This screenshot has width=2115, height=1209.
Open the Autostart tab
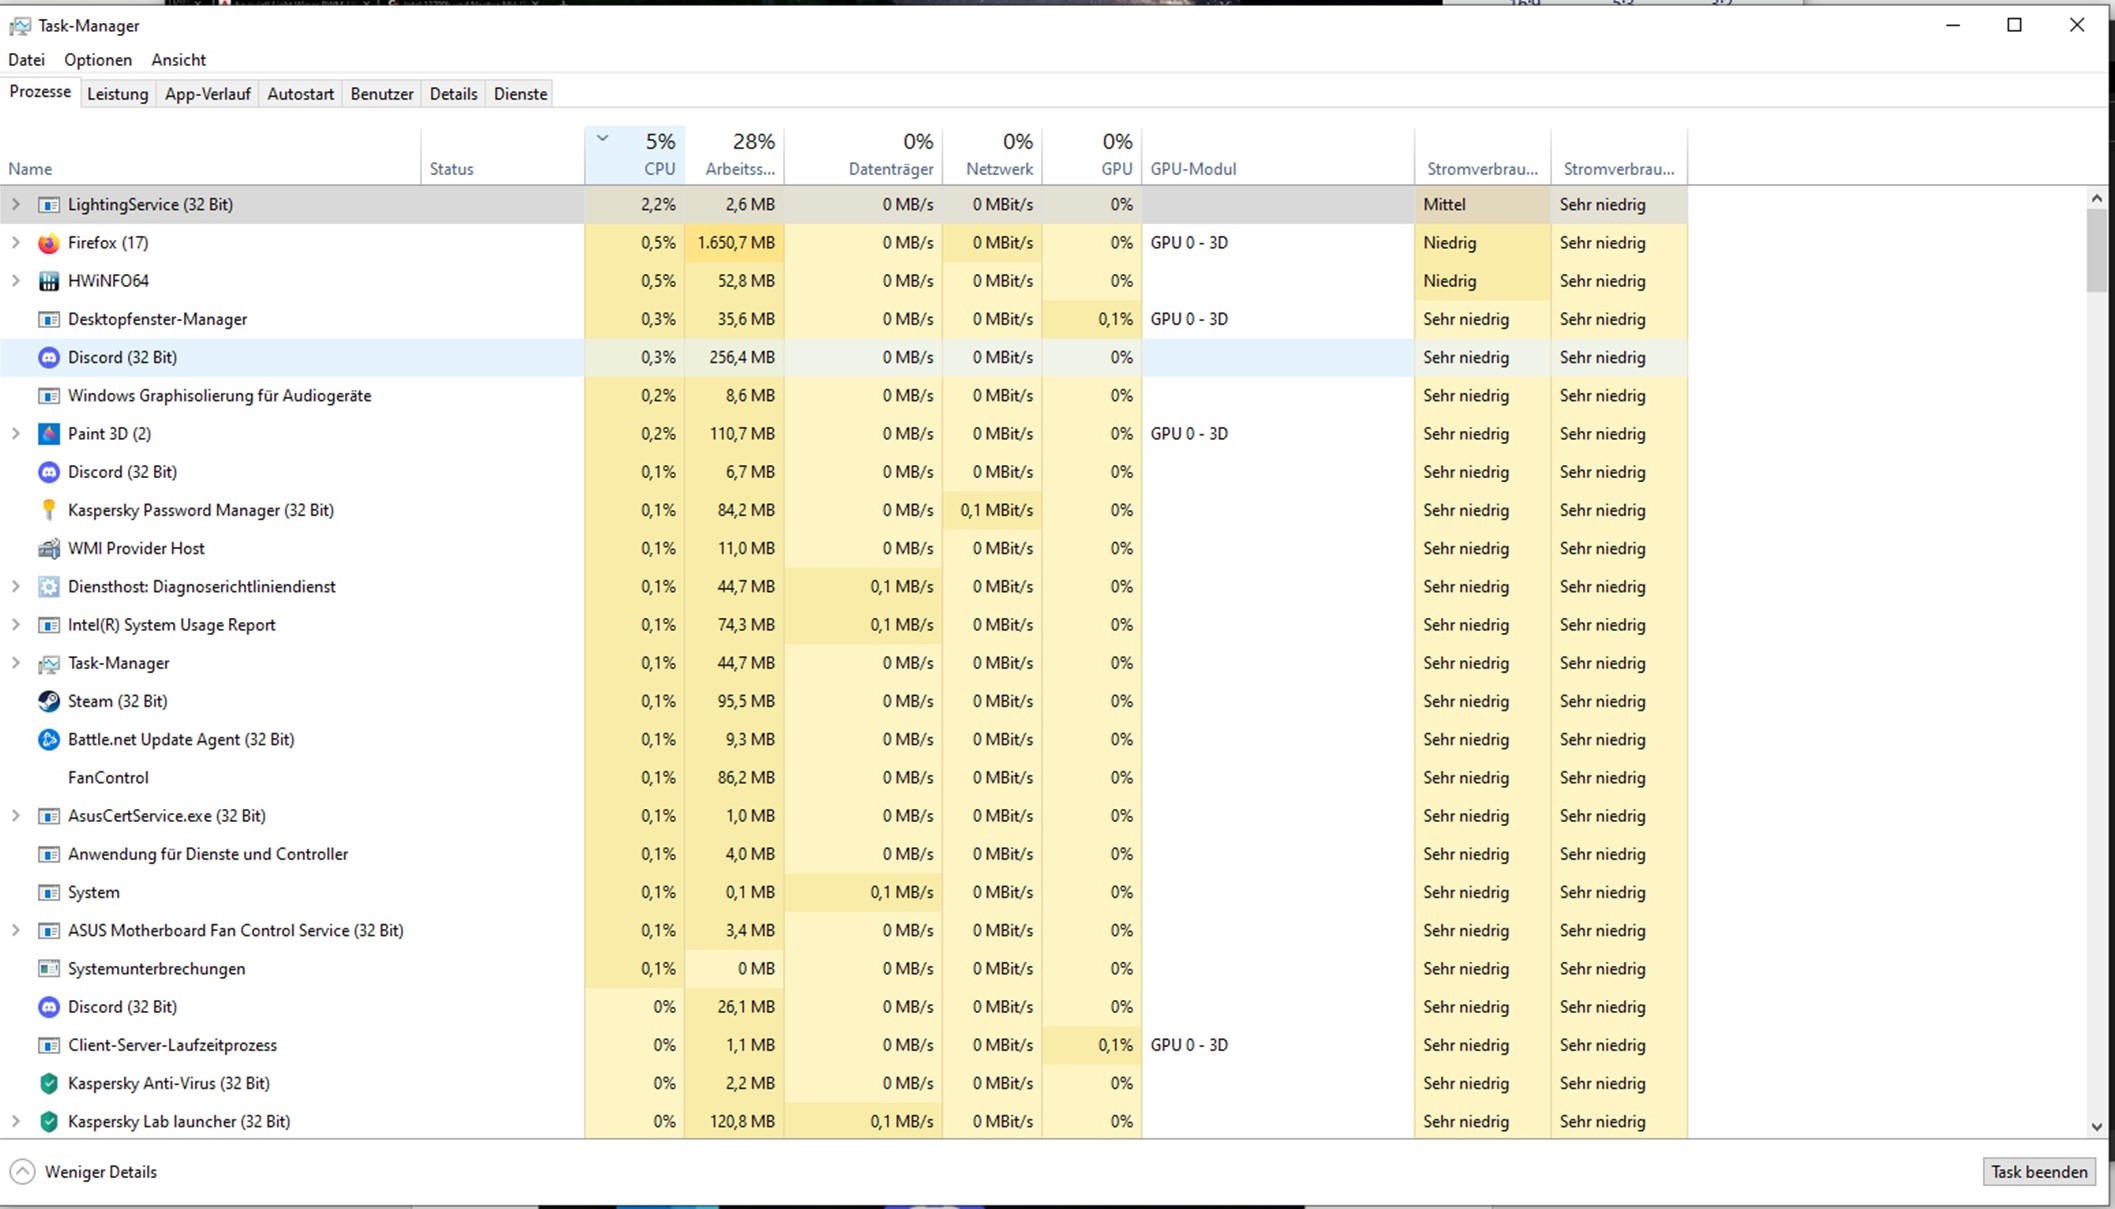(300, 94)
